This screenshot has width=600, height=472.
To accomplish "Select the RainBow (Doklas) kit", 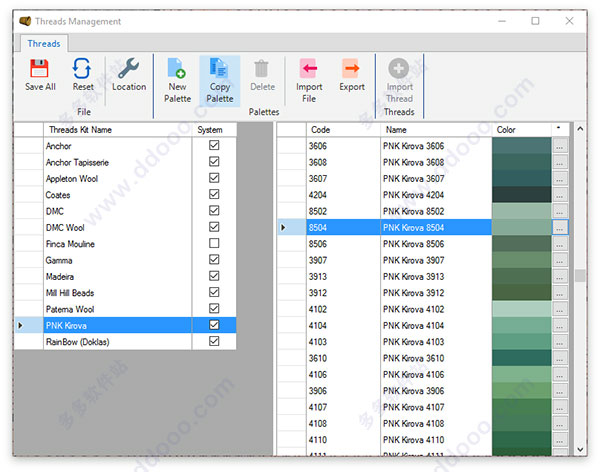I will pyautogui.click(x=117, y=342).
